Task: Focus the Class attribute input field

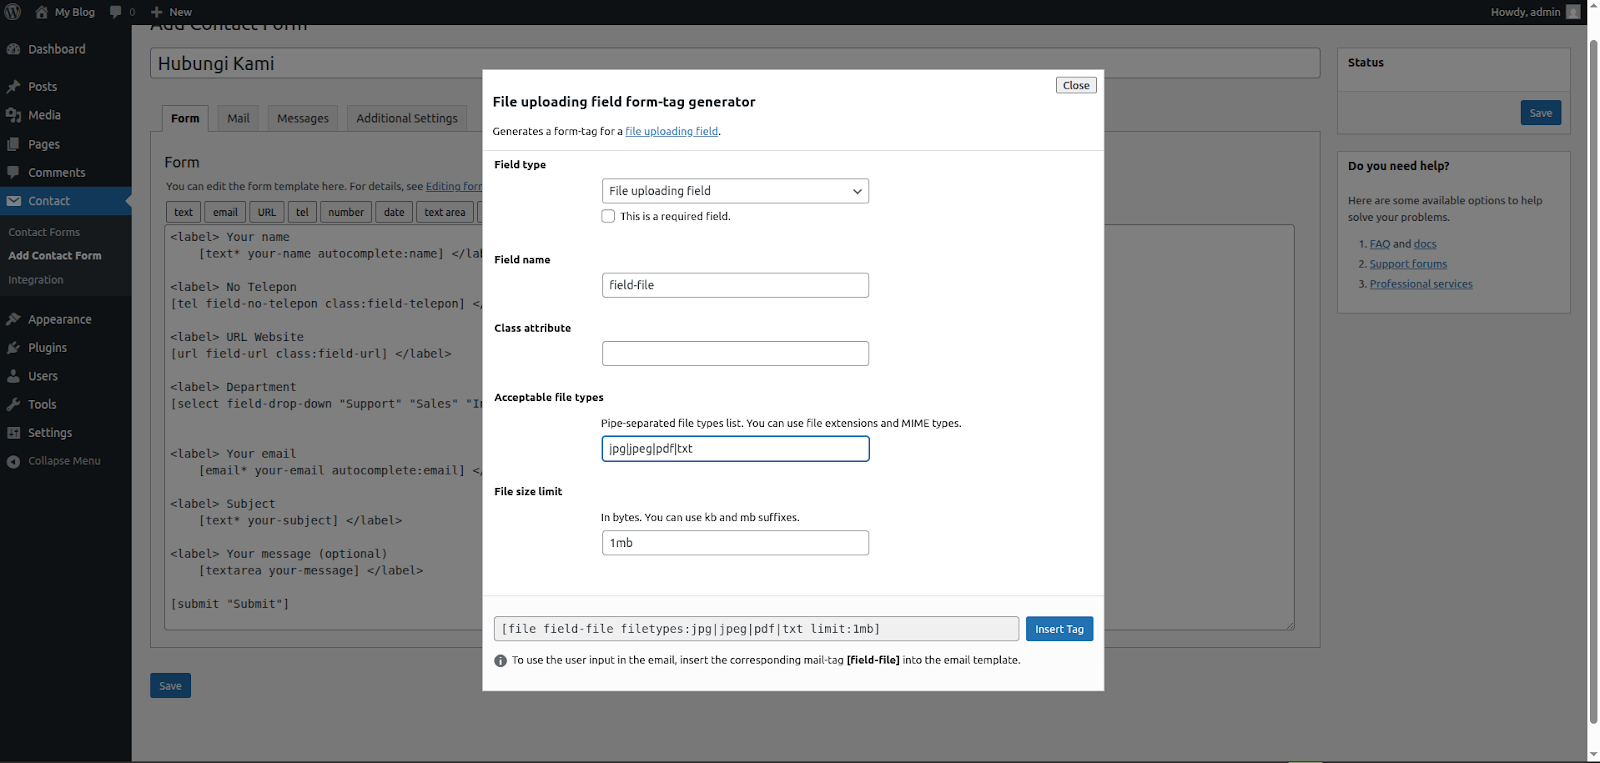Action: coord(735,354)
